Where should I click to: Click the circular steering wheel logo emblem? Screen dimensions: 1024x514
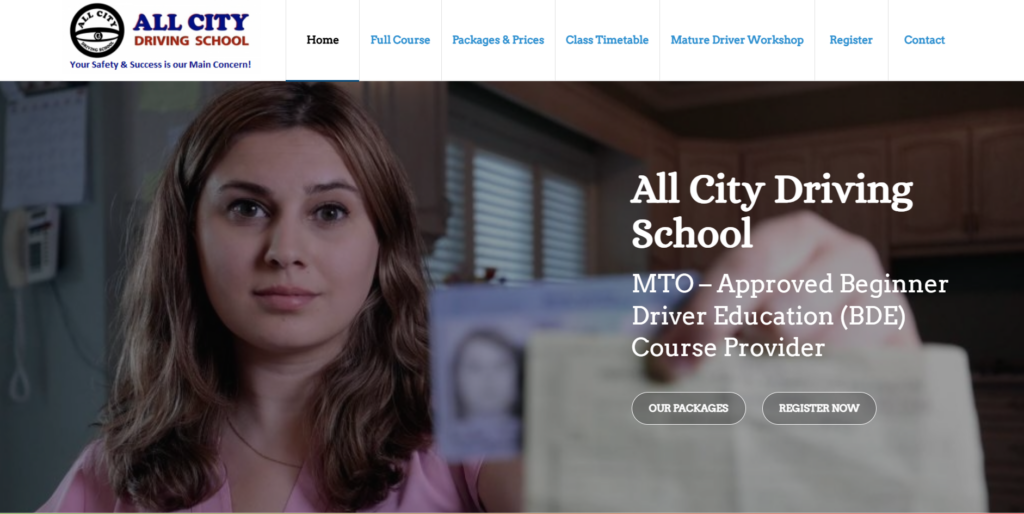[97, 30]
